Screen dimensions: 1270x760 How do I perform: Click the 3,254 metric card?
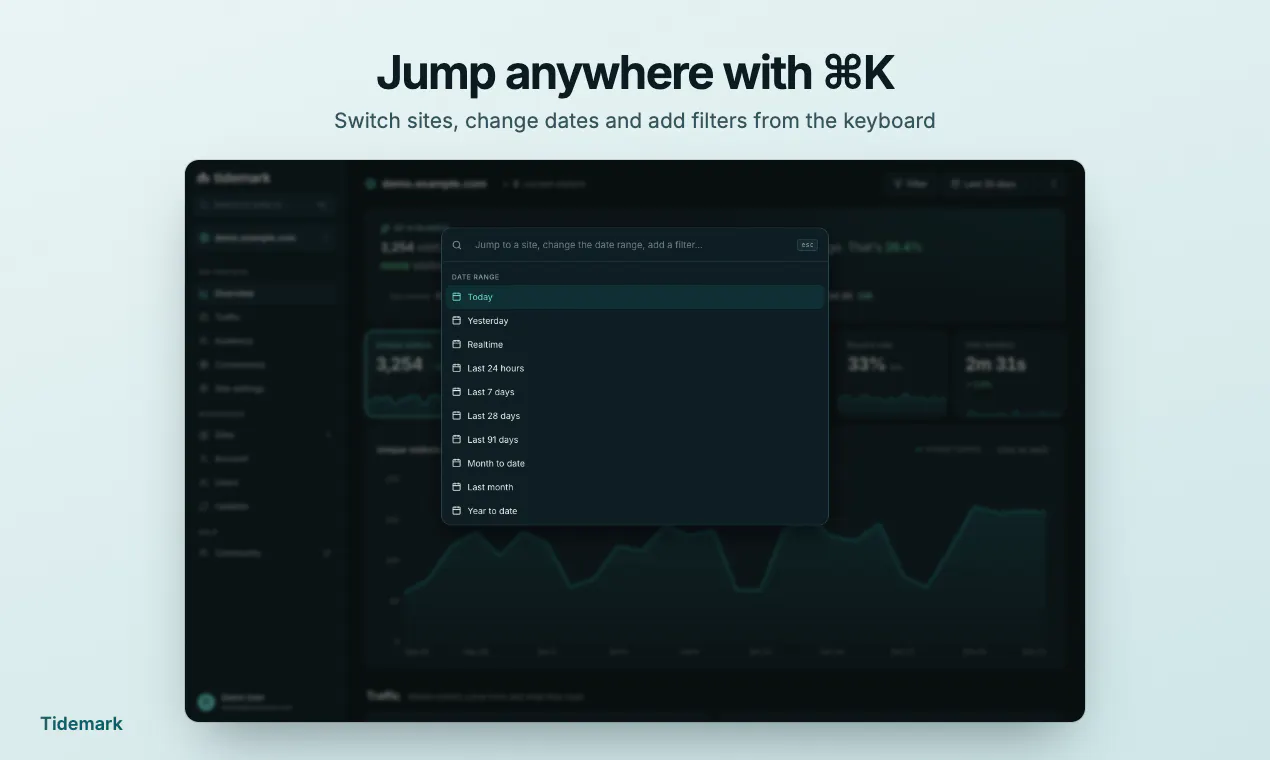[x=403, y=373]
